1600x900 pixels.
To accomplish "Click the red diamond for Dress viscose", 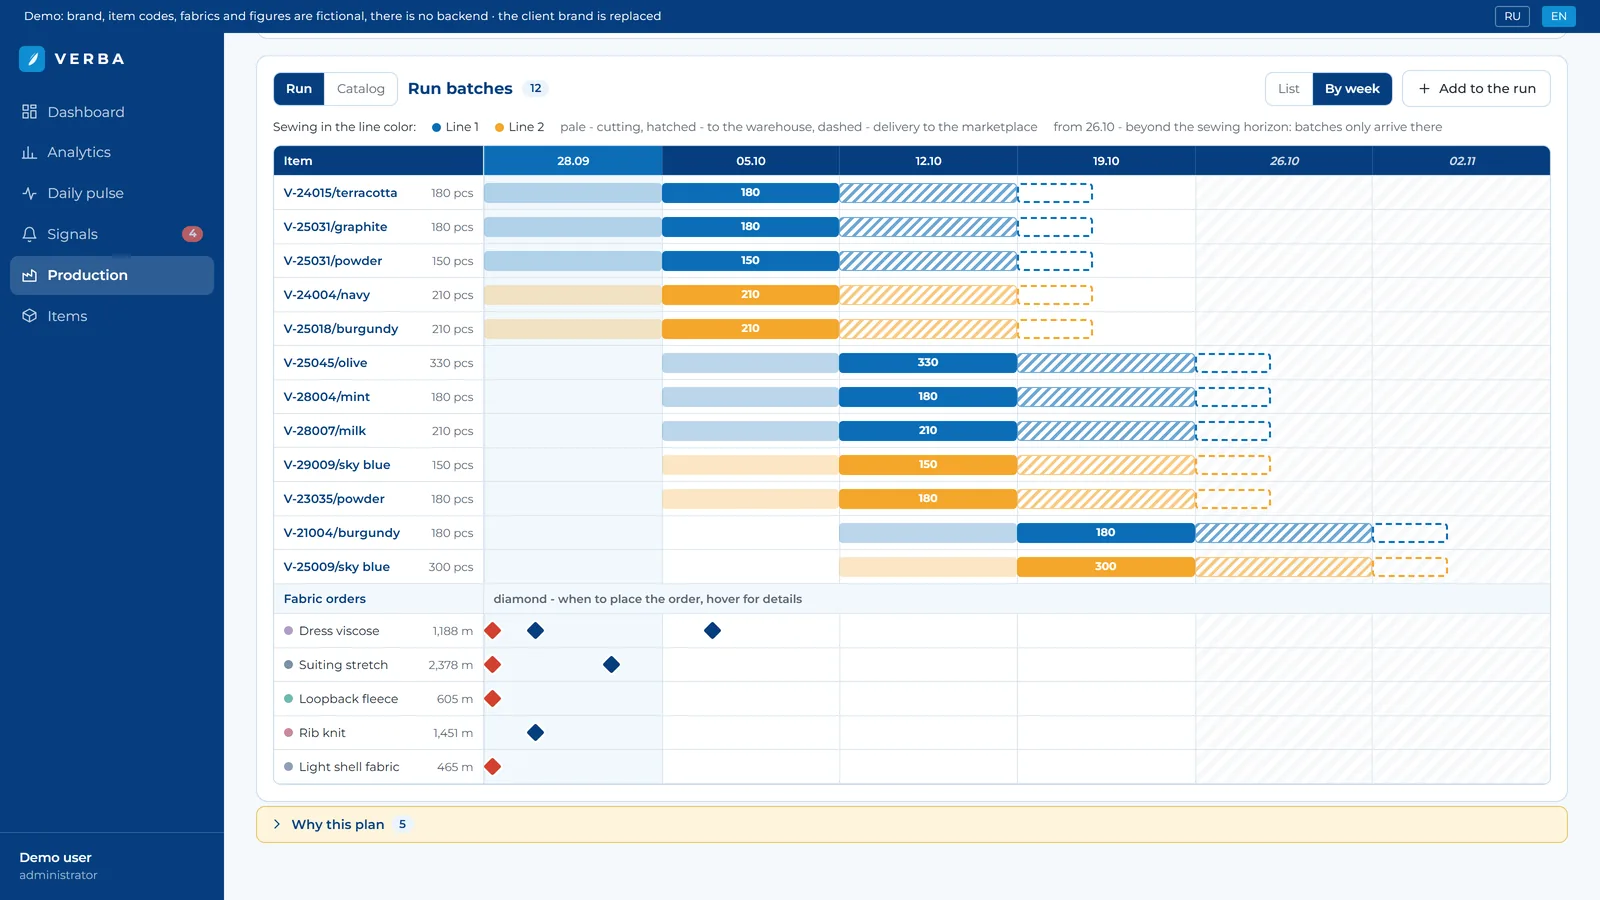I will click(x=492, y=631).
